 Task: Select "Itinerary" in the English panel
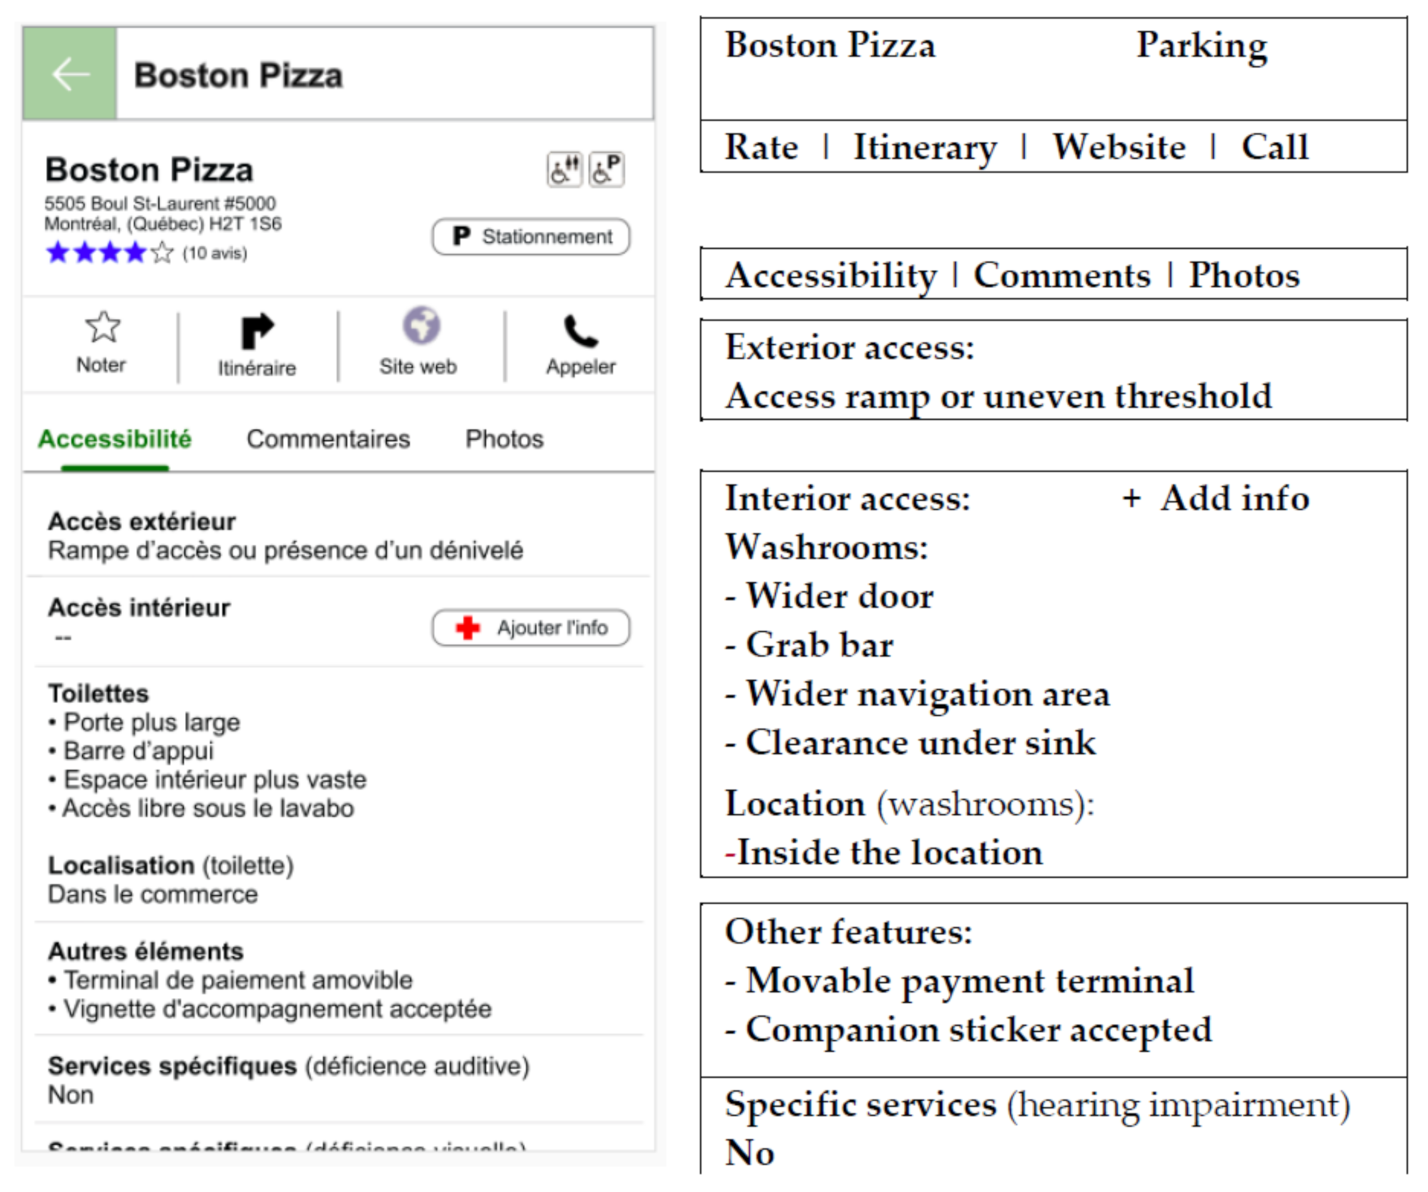pyautogui.click(x=924, y=148)
